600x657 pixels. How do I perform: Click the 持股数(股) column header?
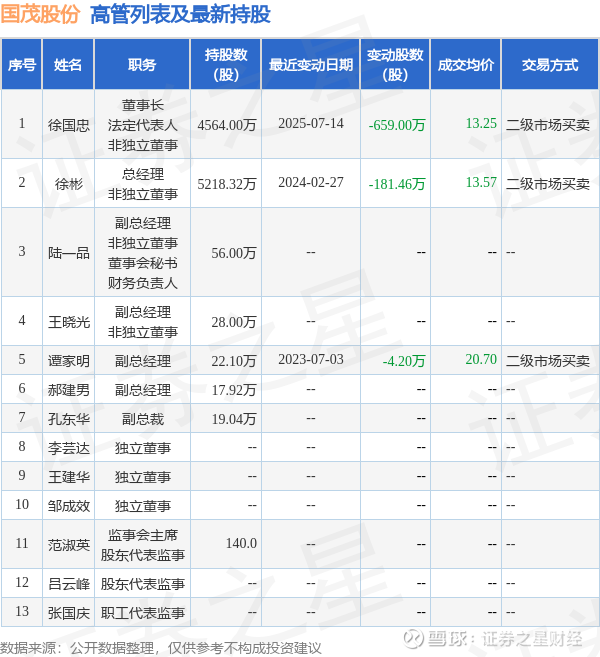[x=226, y=65]
